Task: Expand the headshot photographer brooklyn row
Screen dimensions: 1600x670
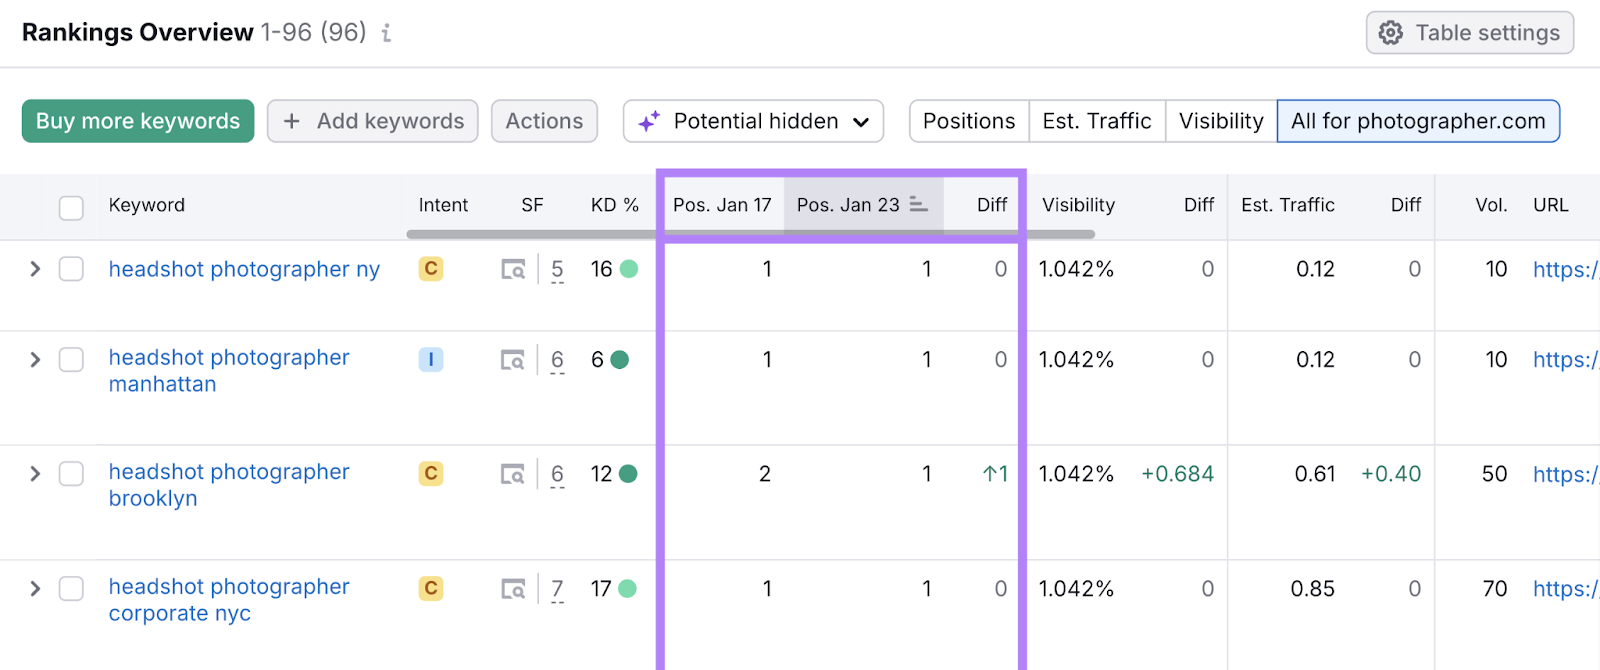Action: 35,474
